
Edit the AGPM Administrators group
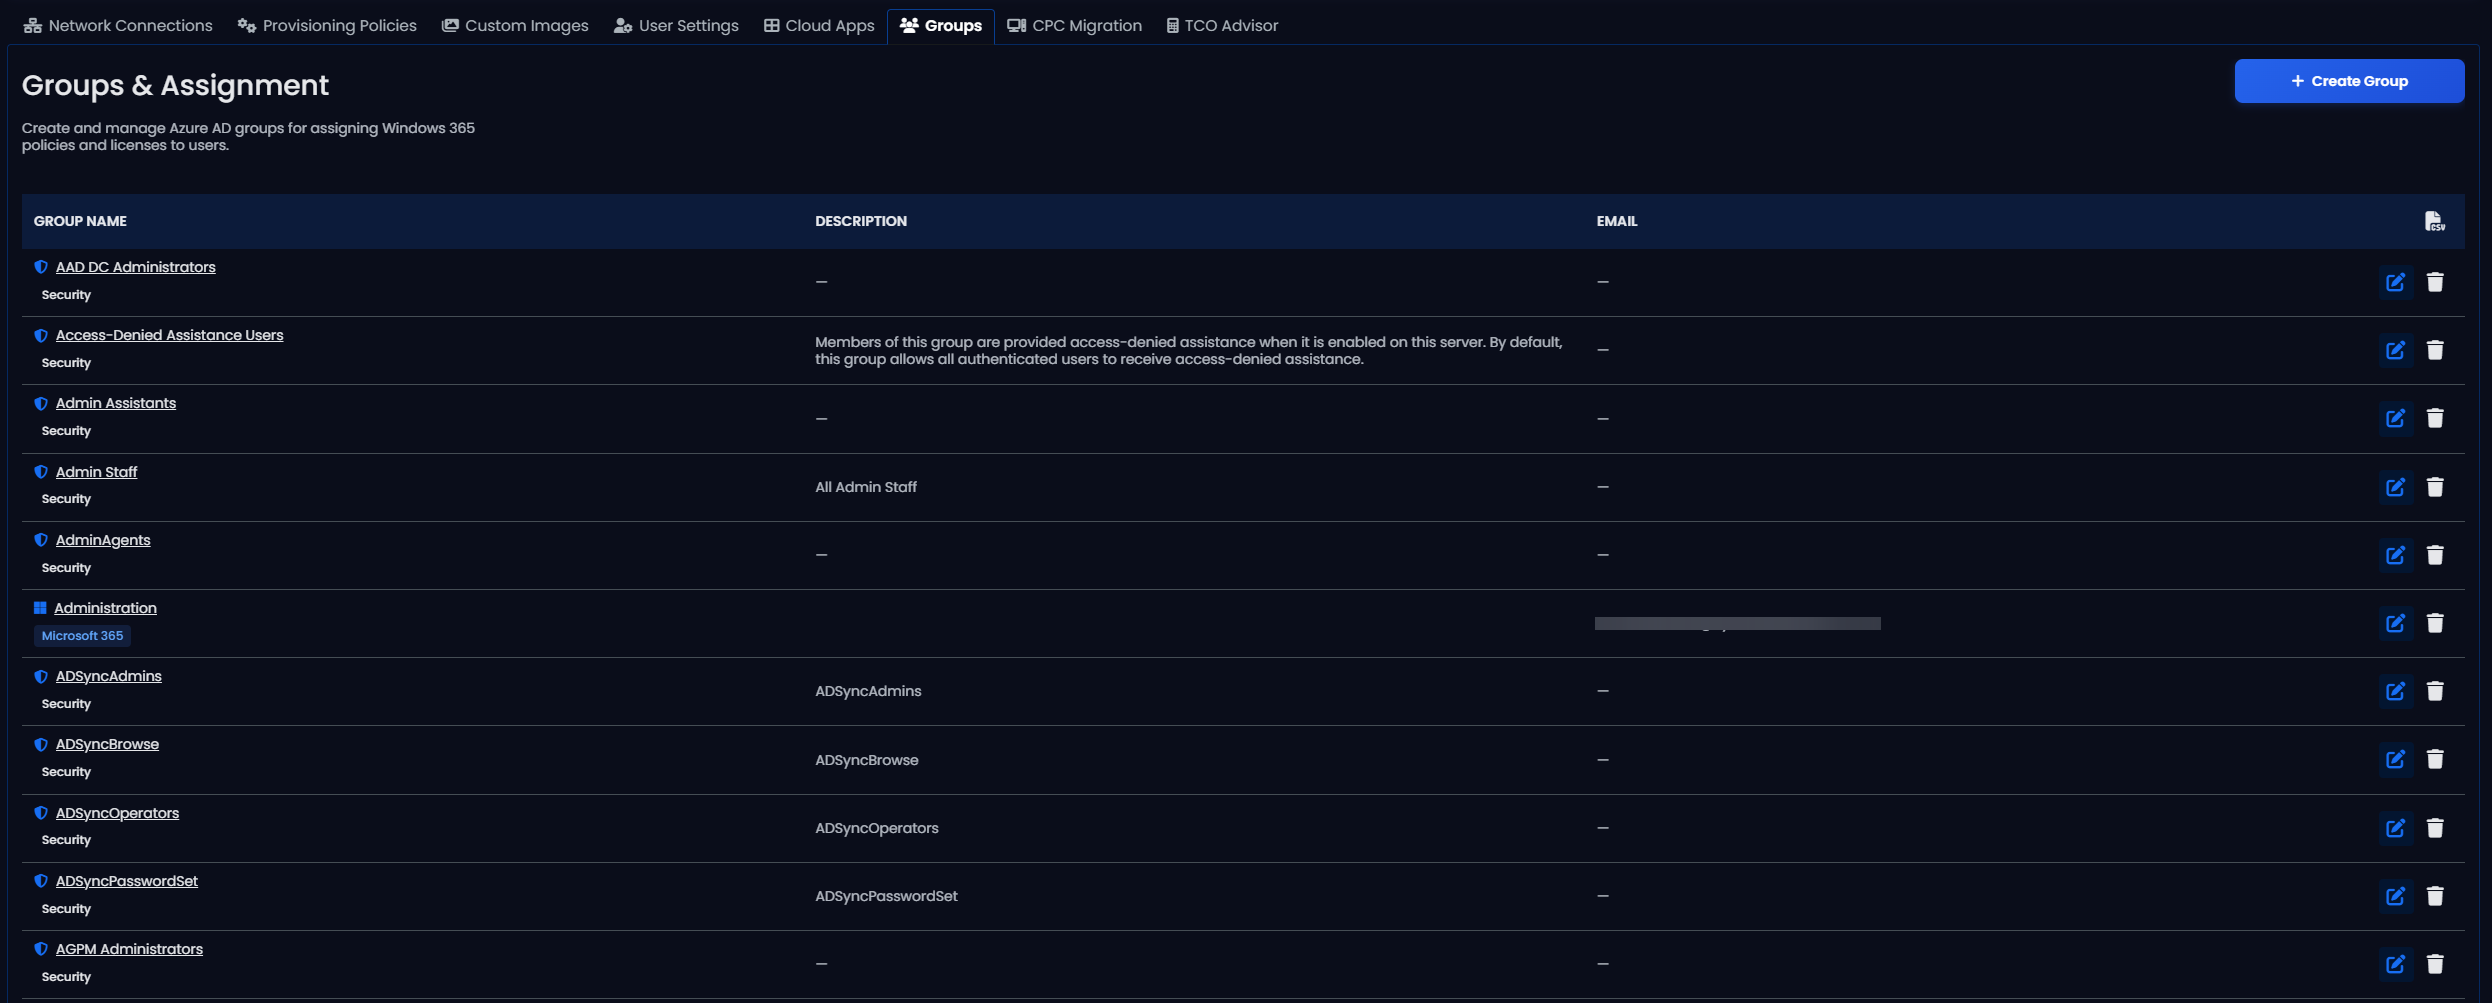2395,964
